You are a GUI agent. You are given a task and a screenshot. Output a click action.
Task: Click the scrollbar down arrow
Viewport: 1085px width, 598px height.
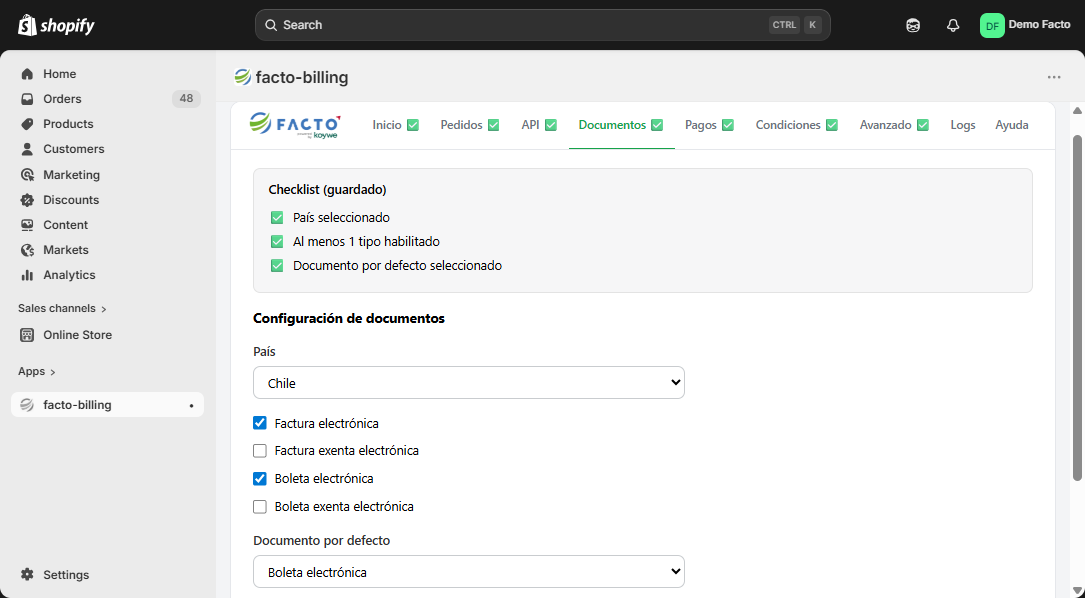(x=1077, y=592)
